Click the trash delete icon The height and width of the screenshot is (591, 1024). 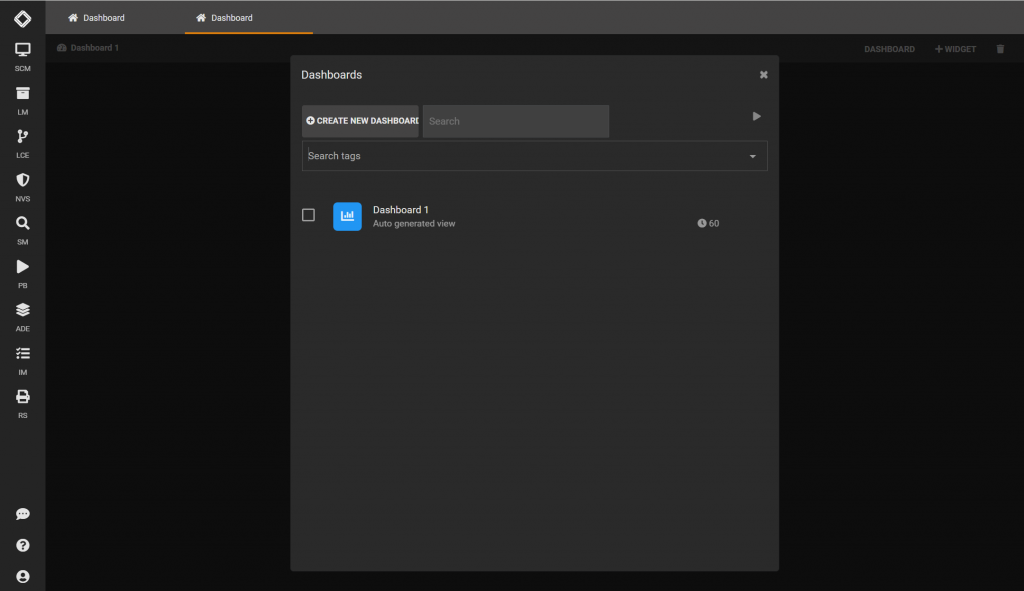point(1000,49)
